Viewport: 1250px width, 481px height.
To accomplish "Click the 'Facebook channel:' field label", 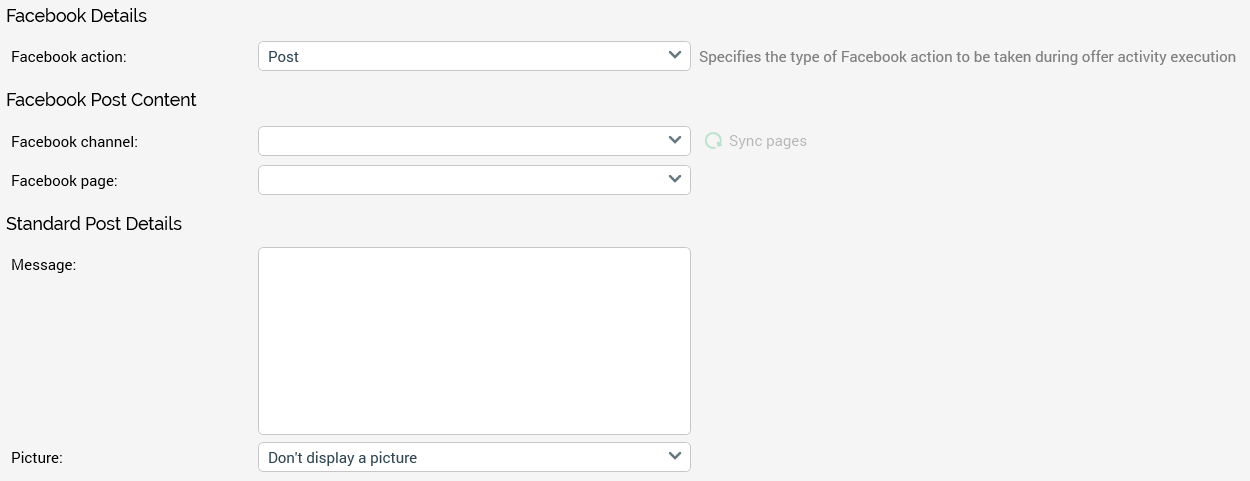I will point(74,142).
